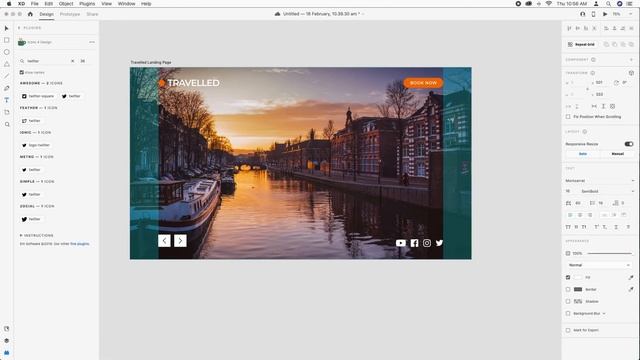
Task: Go to XD Home screen icon
Action: coord(30,14)
